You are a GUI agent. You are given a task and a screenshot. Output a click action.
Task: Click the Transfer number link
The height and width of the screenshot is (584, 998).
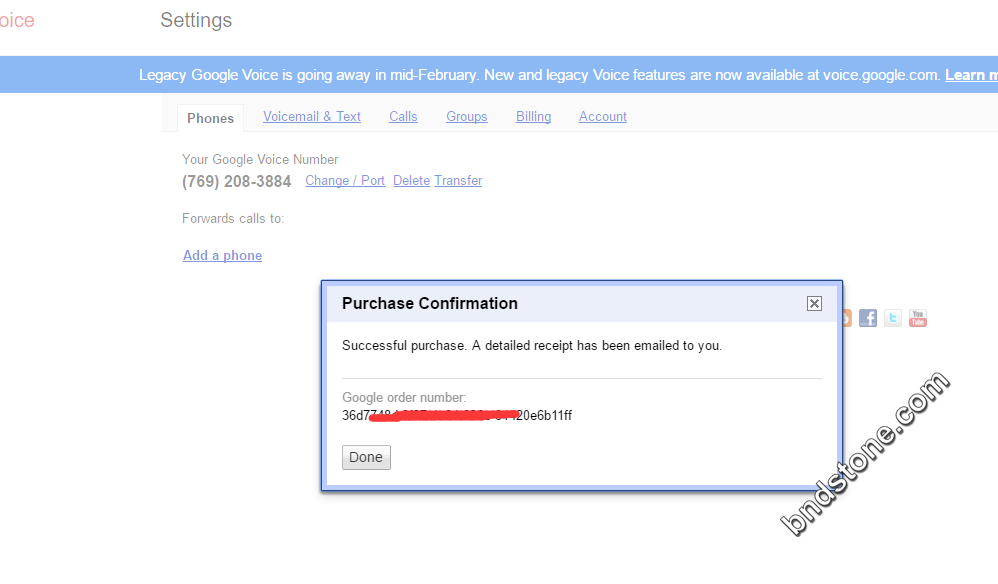point(458,181)
